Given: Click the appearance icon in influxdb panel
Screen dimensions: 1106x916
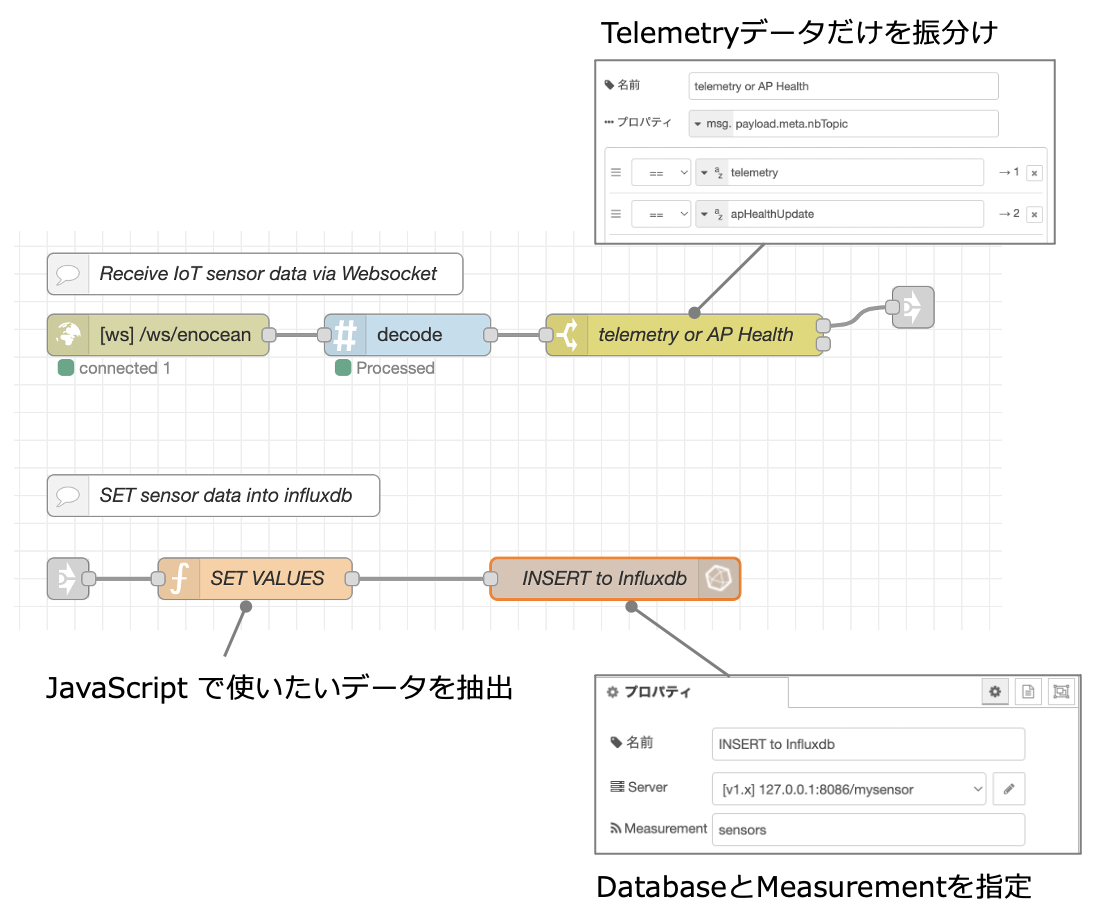Looking at the screenshot, I should [x=1061, y=692].
